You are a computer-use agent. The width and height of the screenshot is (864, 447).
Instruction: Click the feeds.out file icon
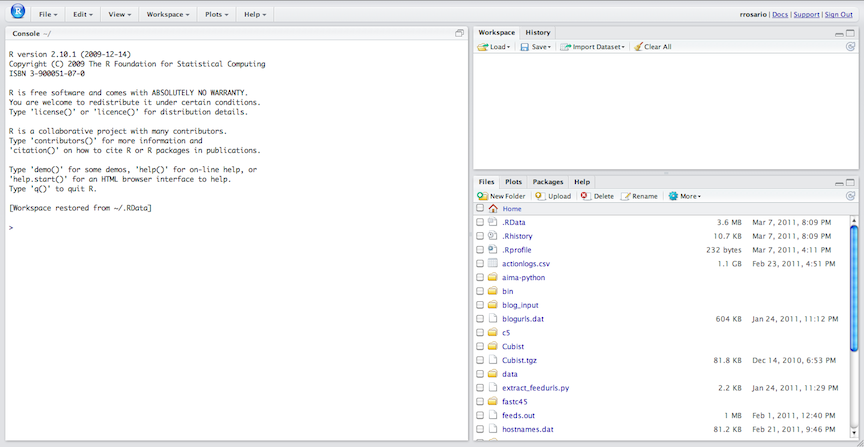[493, 415]
